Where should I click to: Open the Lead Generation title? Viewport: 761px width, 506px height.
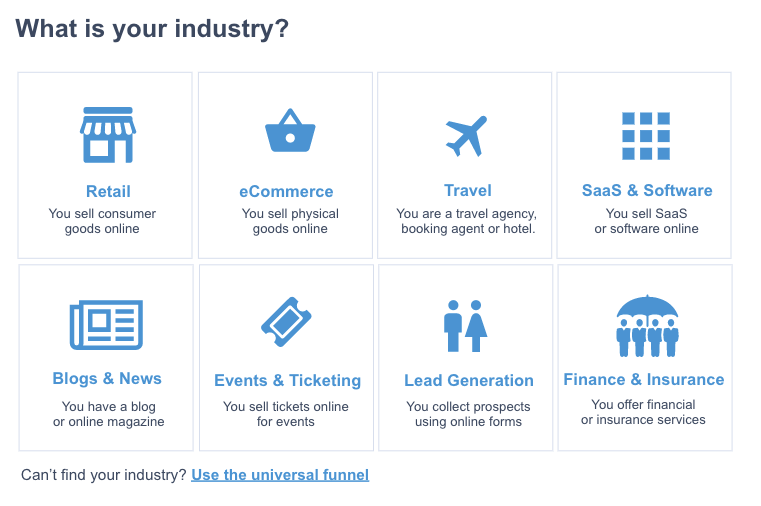coord(469,380)
